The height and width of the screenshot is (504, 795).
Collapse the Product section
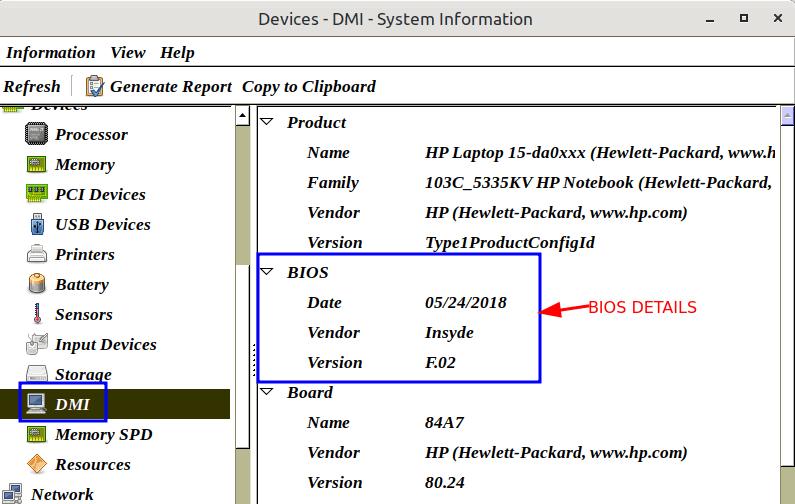267,122
